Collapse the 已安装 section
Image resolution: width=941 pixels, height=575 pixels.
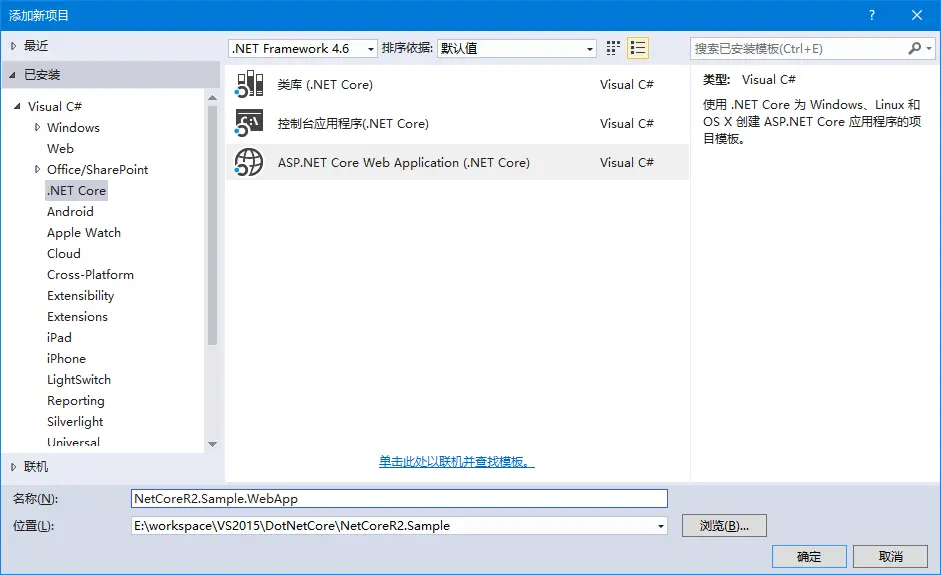click(x=13, y=75)
